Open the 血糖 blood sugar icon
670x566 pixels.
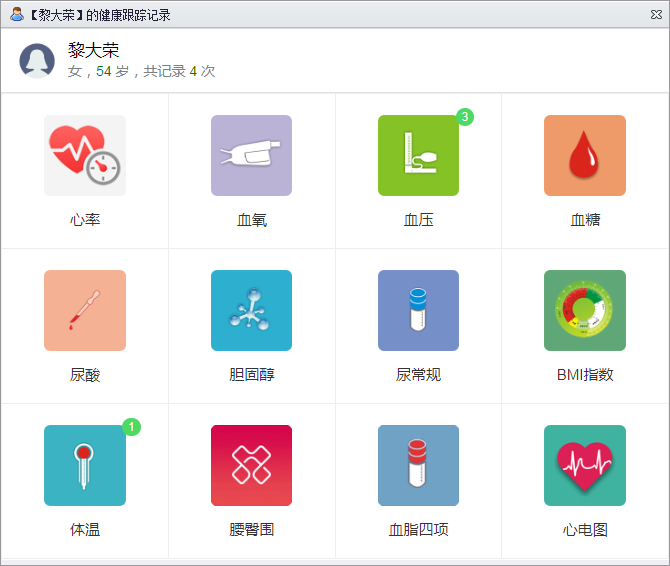pos(585,155)
